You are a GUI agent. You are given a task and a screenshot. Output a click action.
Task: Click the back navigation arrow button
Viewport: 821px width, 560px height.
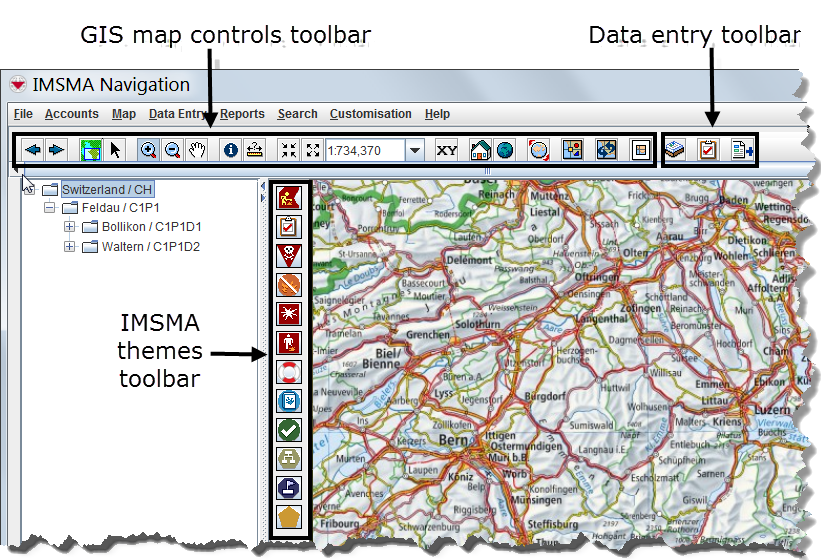(x=33, y=150)
